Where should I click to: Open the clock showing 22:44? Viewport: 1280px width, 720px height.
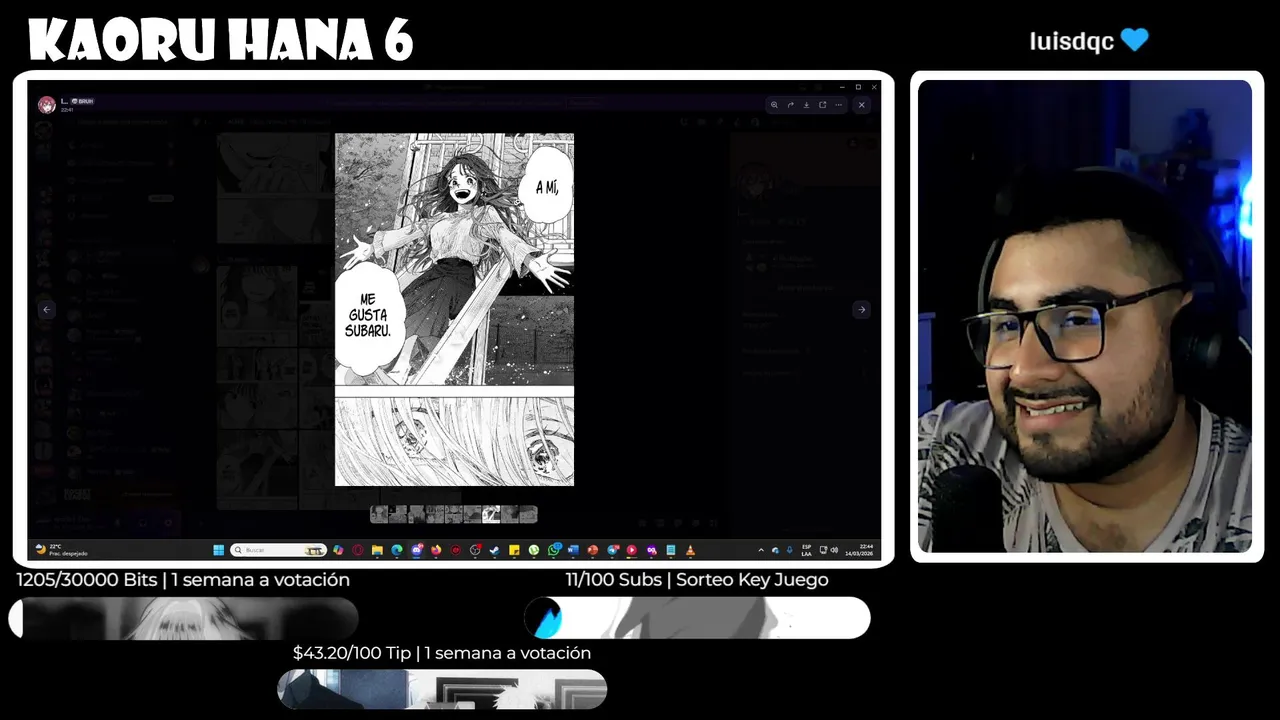click(x=860, y=550)
